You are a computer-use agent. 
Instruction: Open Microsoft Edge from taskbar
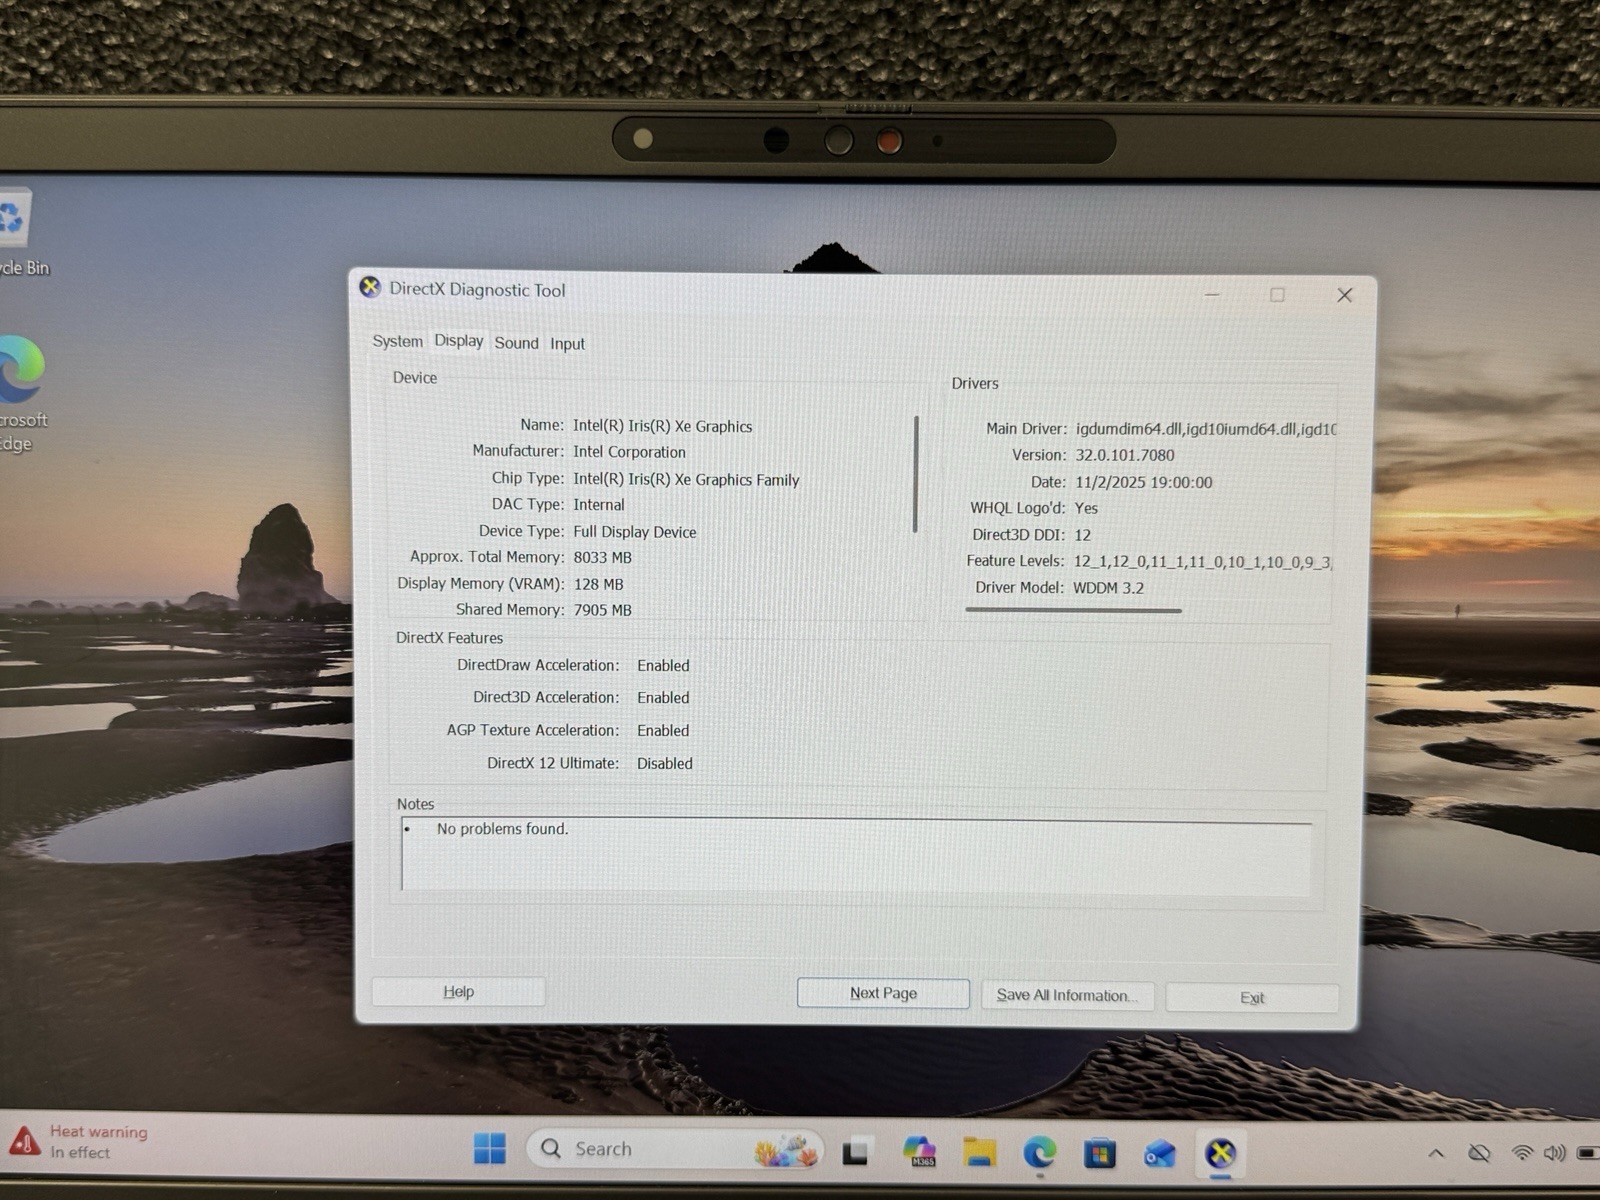click(1040, 1154)
